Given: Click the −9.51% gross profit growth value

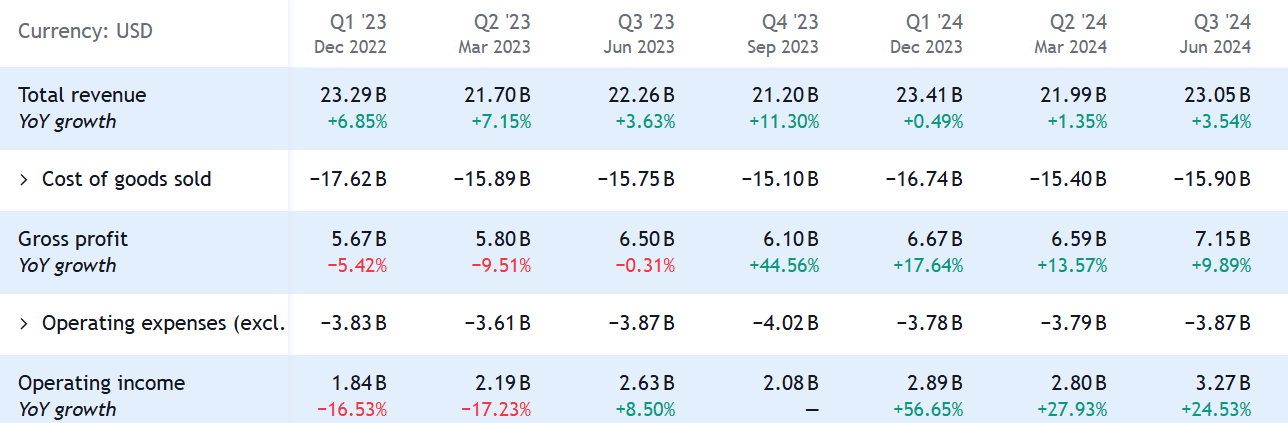Looking at the screenshot, I should coord(495,266).
